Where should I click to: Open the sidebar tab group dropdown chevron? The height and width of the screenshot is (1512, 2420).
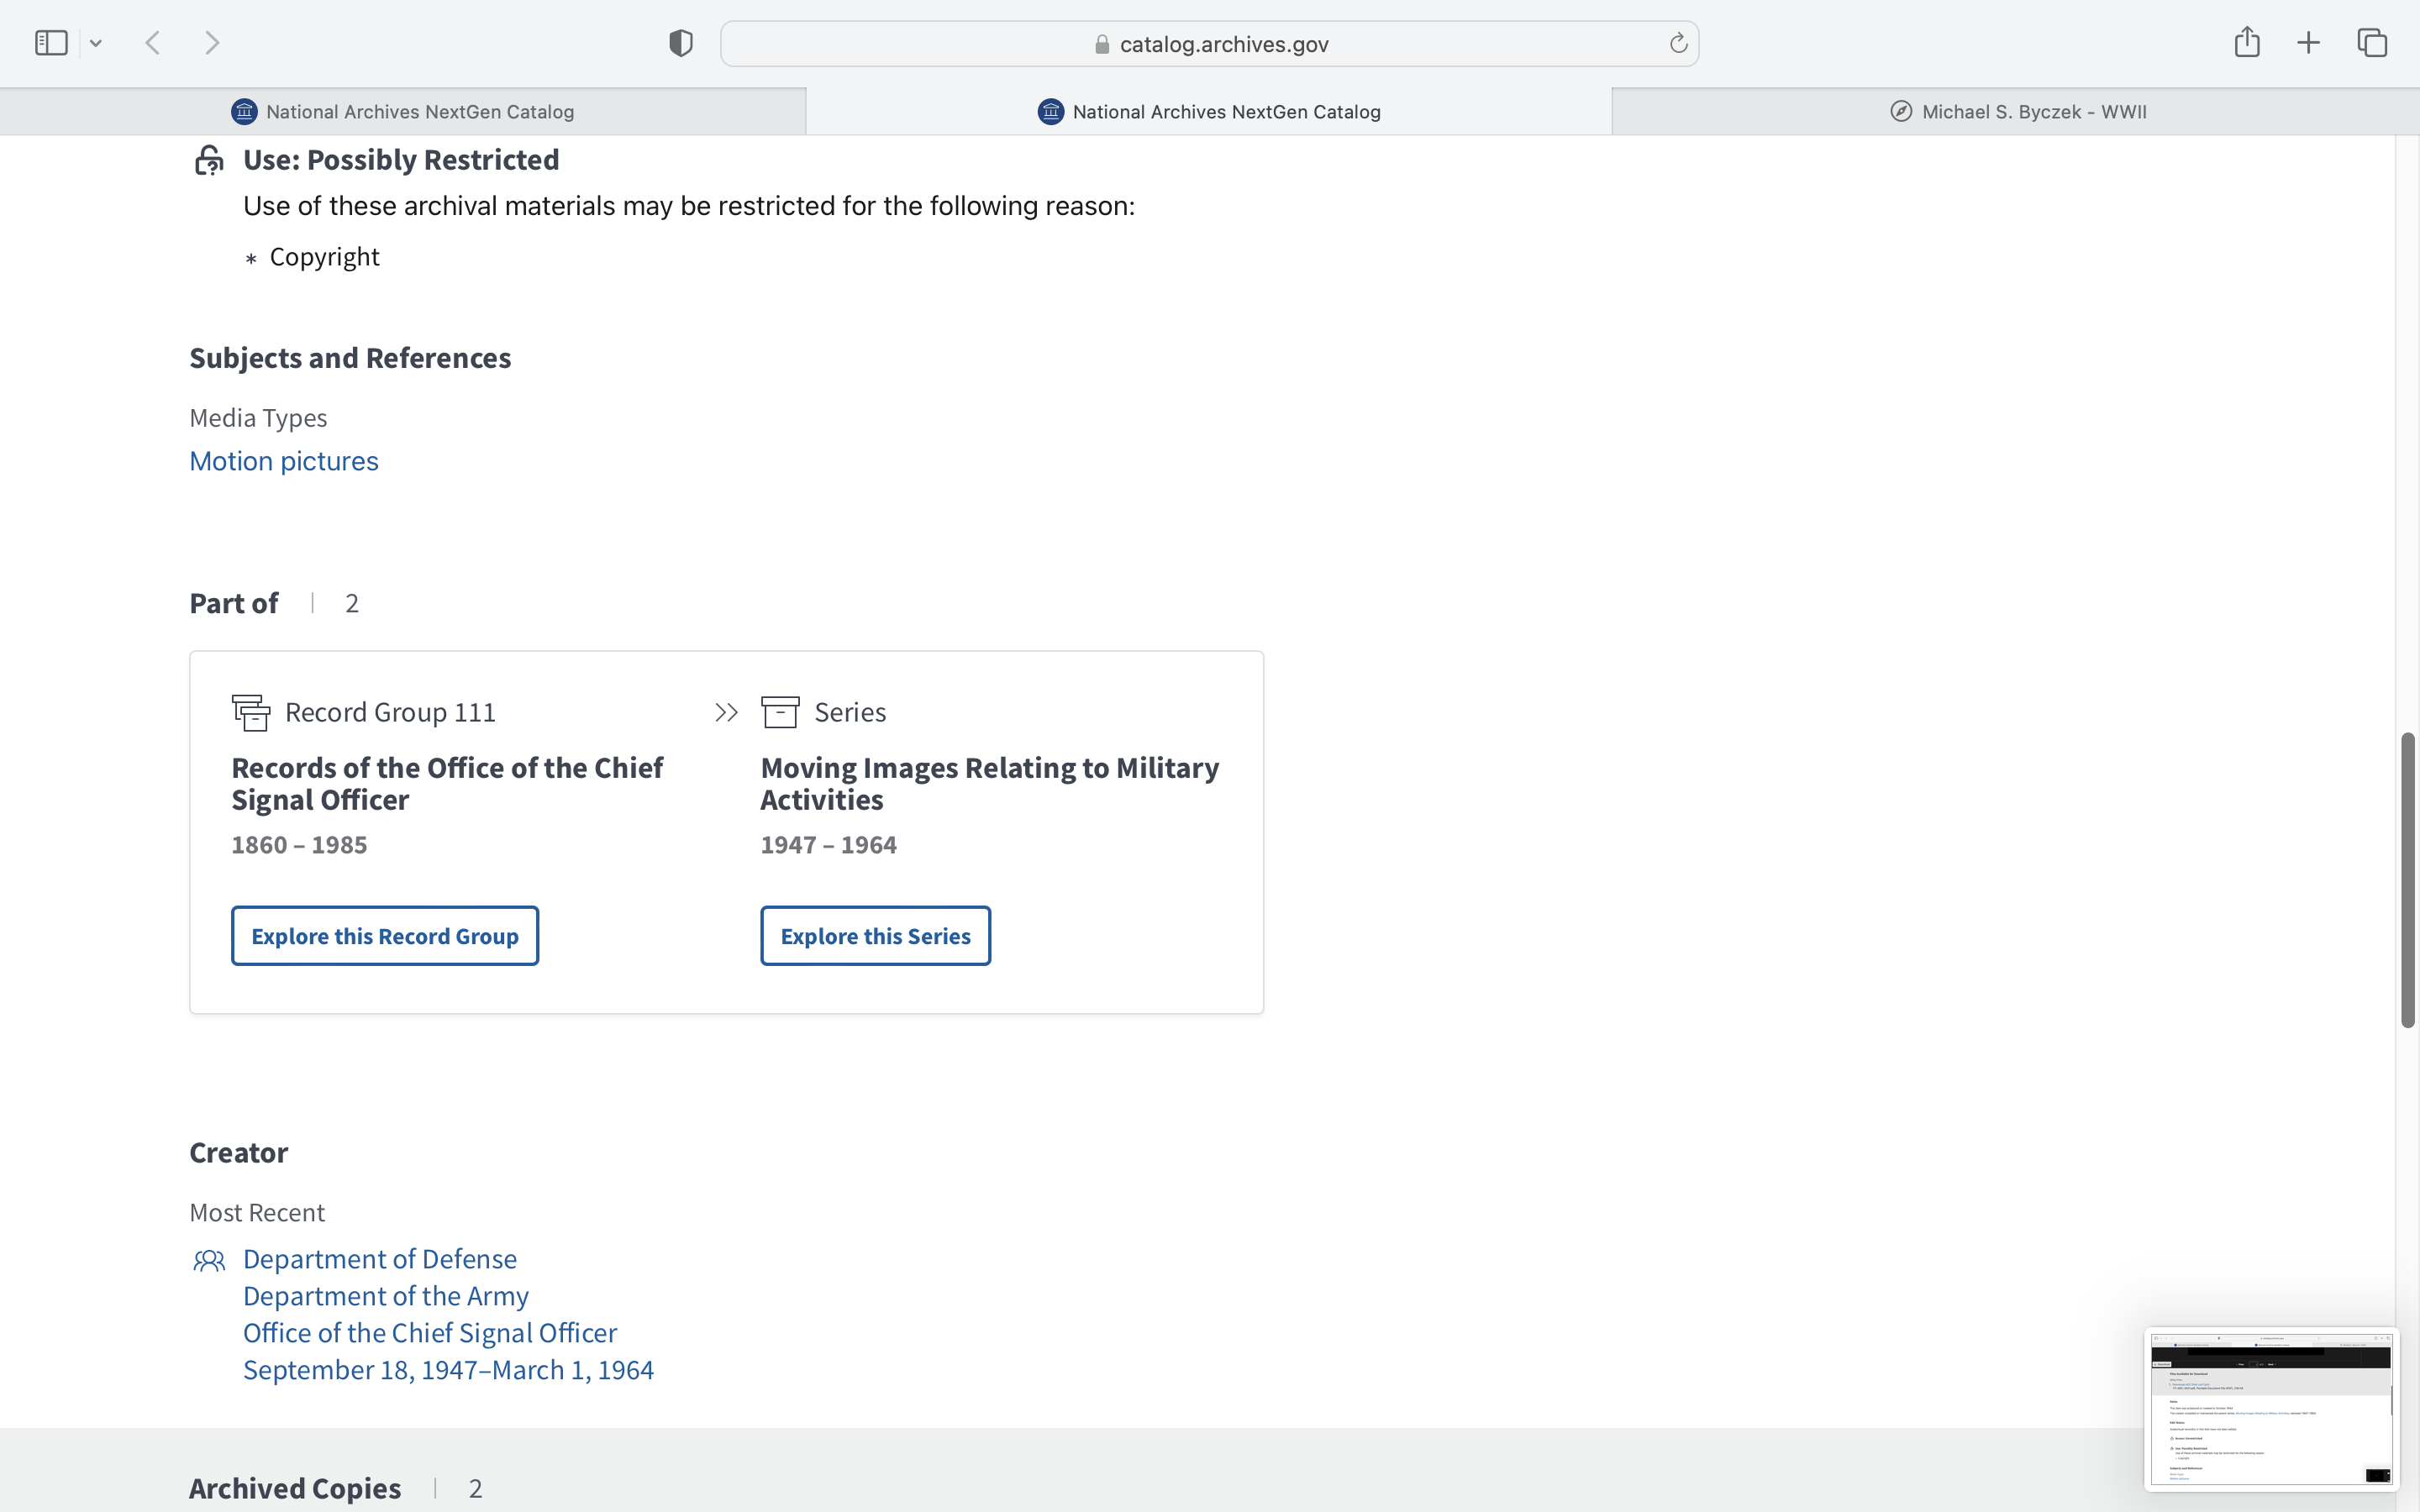(x=96, y=43)
